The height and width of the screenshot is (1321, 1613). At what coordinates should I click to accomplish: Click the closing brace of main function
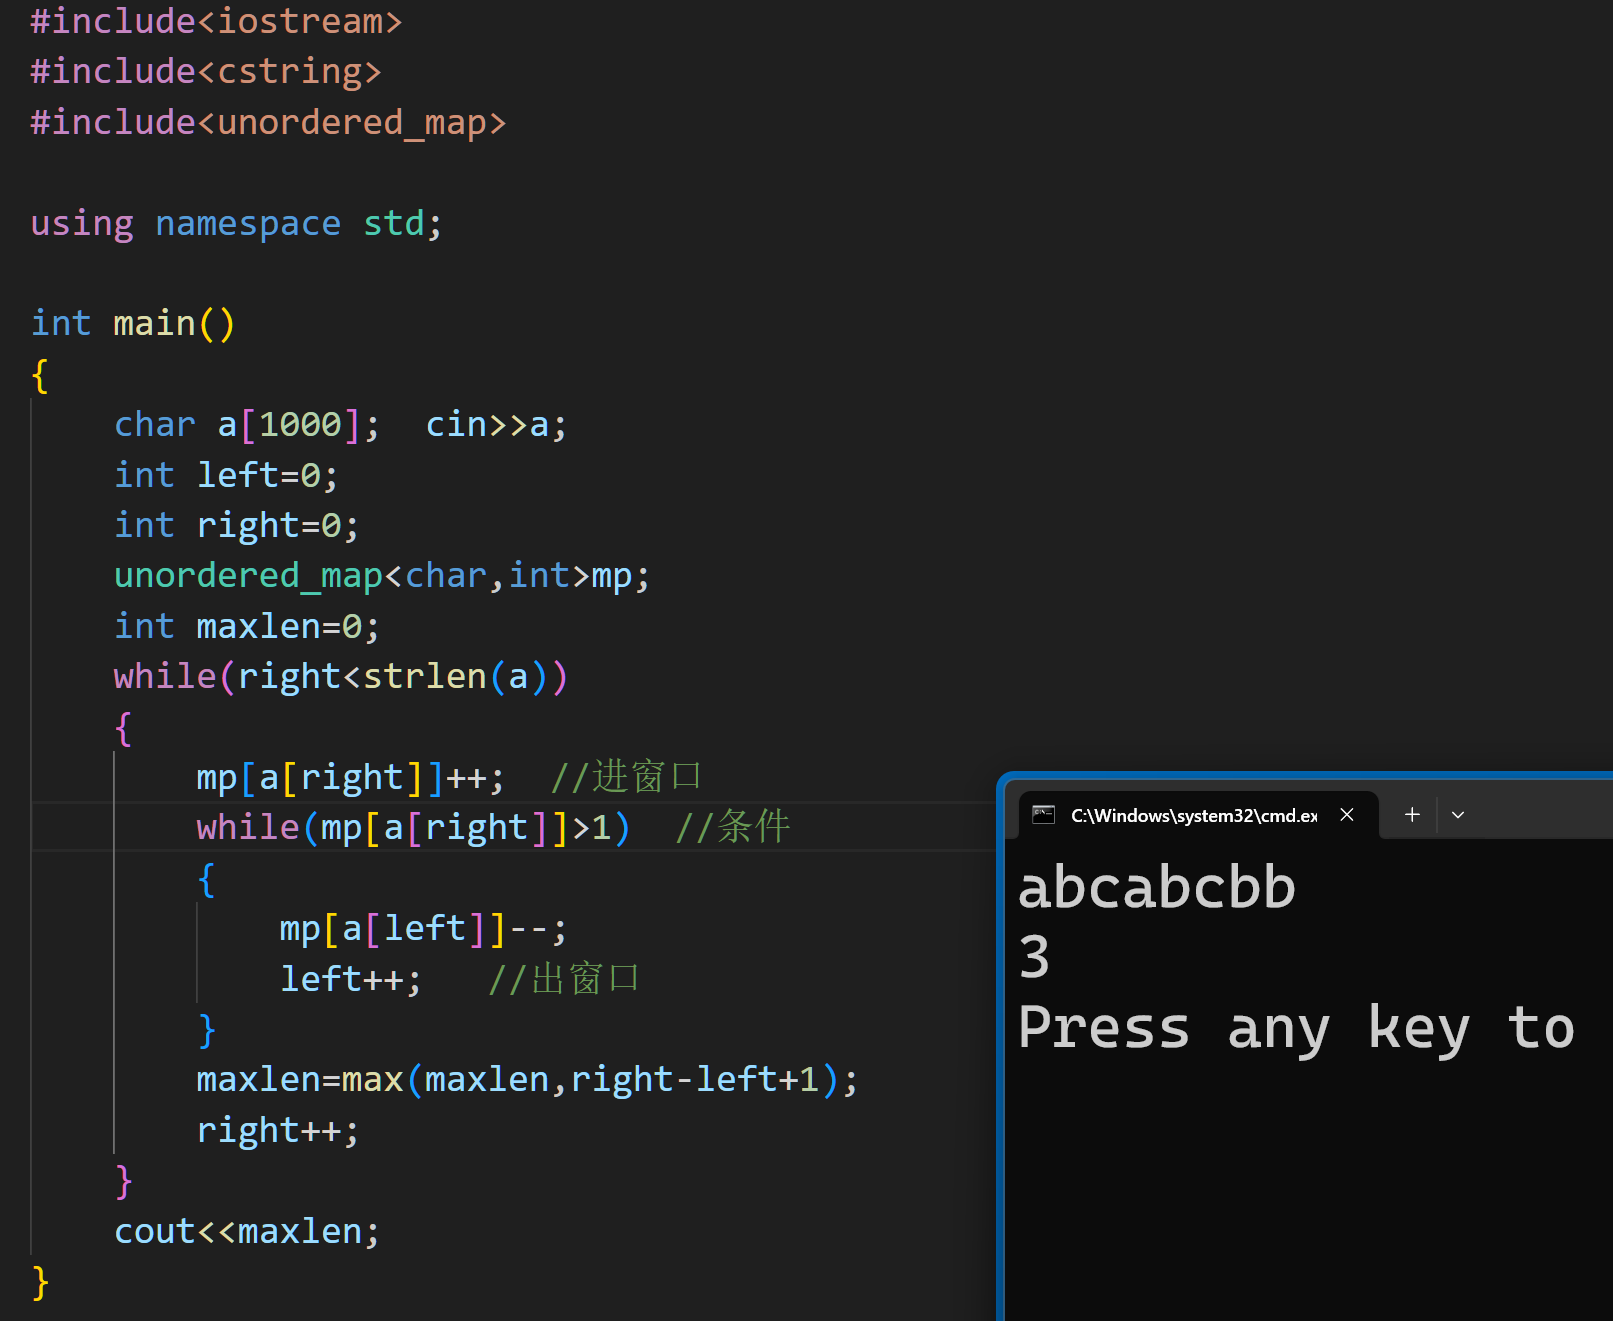[40, 1282]
